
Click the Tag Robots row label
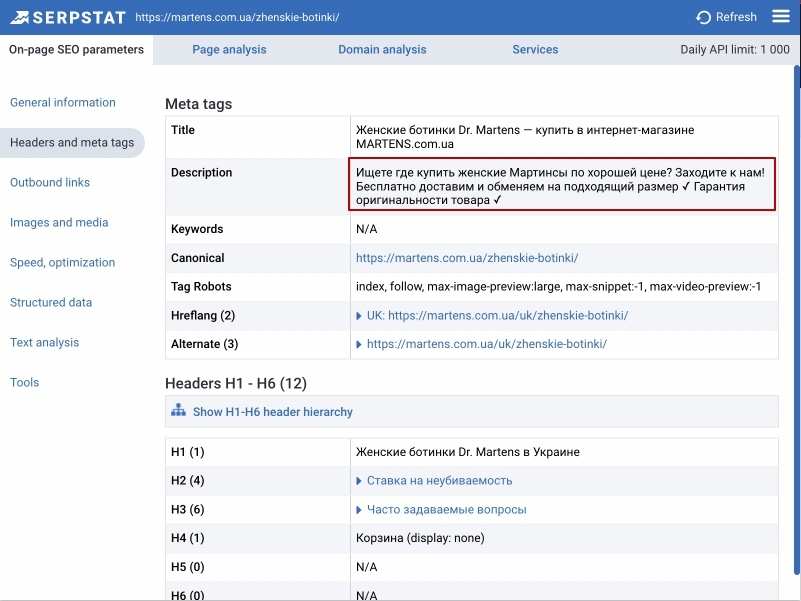201,286
